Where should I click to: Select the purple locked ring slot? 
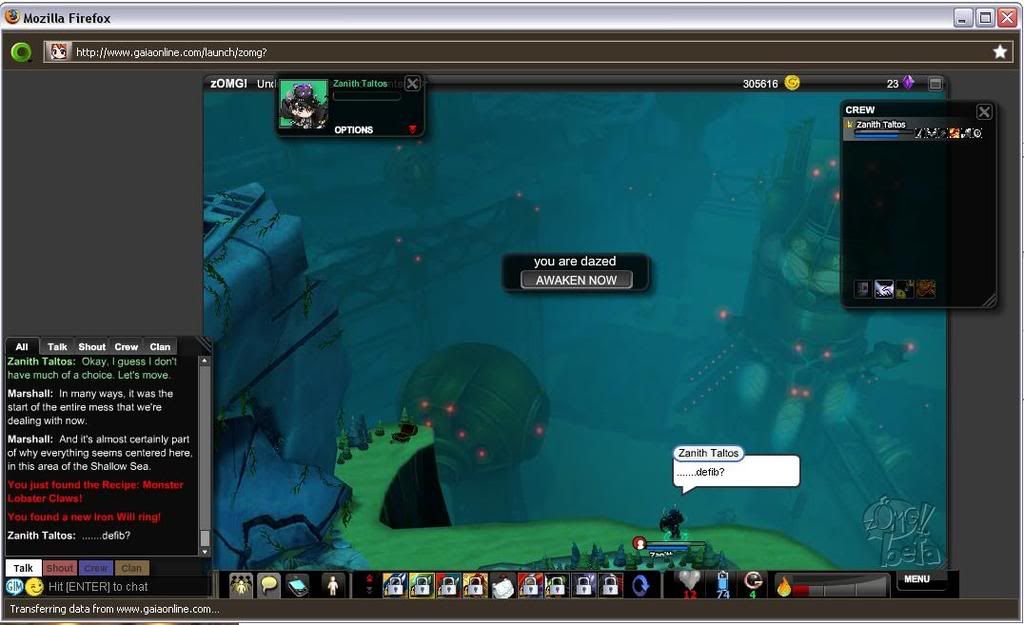coord(583,585)
